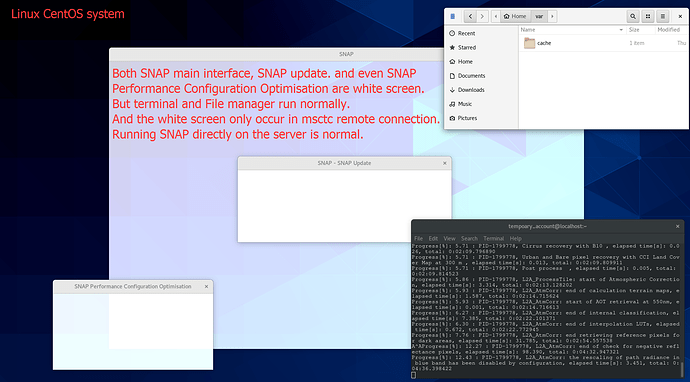Close the file manager window
Viewport: 690px width, 382px height.
pos(680,17)
